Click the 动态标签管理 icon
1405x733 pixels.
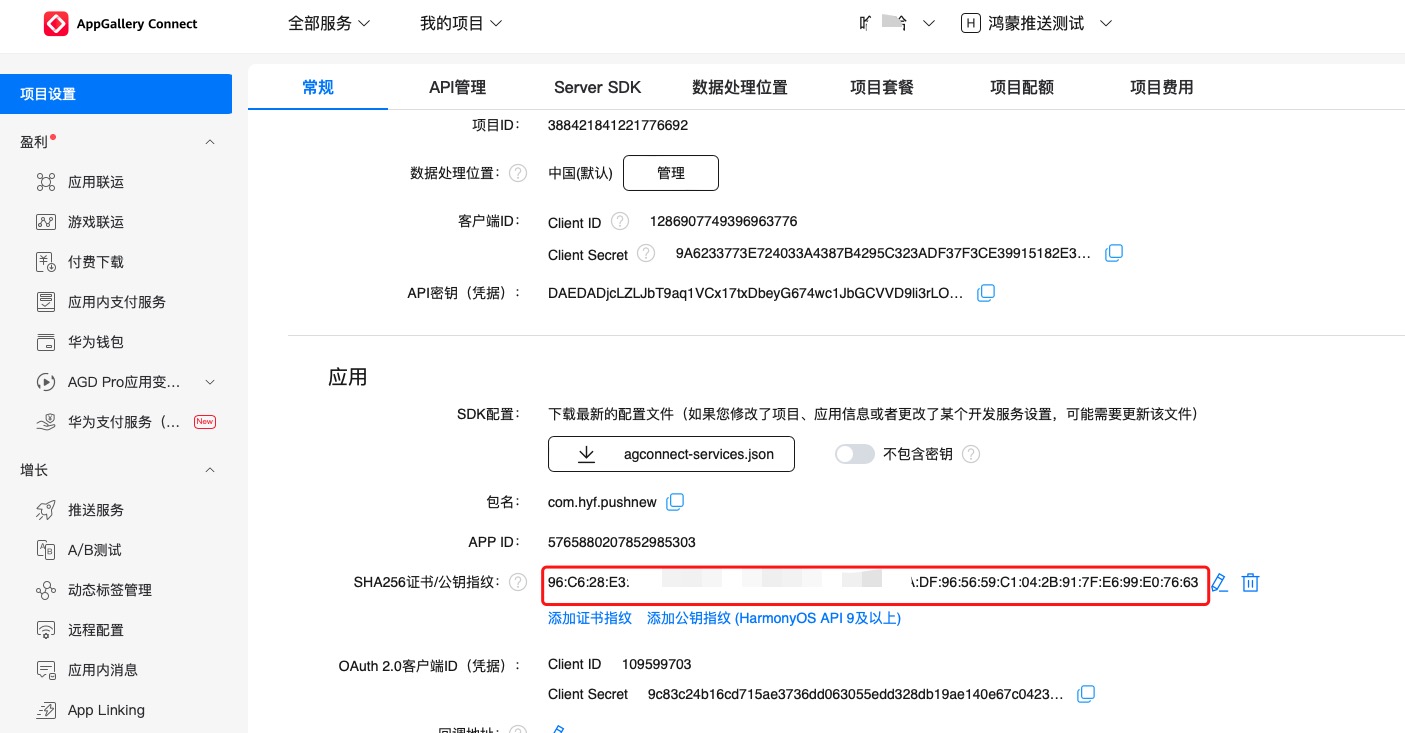click(45, 590)
